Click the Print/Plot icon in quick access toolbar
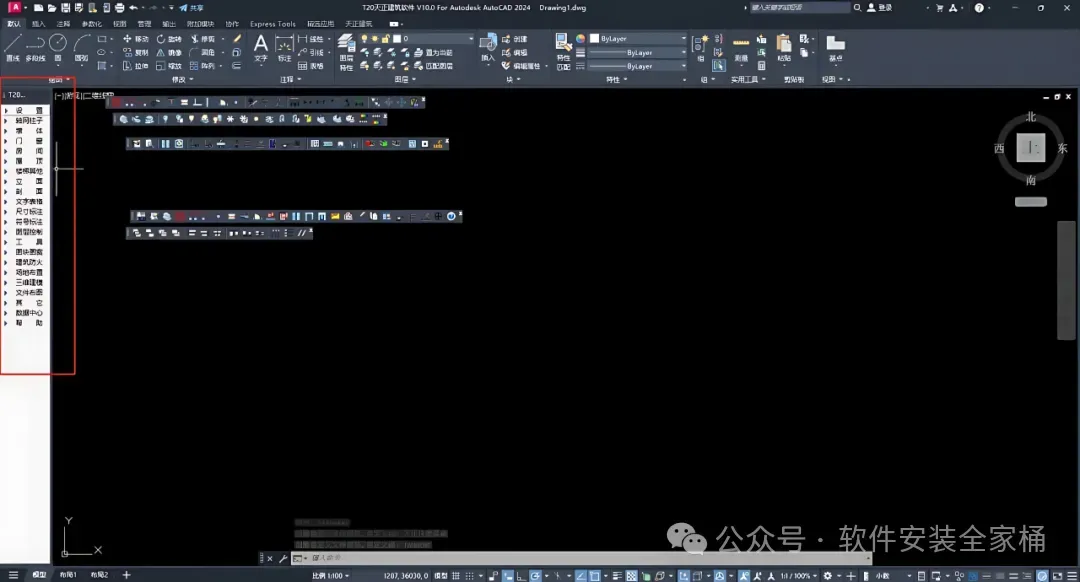The image size is (1080, 582). click(120, 8)
